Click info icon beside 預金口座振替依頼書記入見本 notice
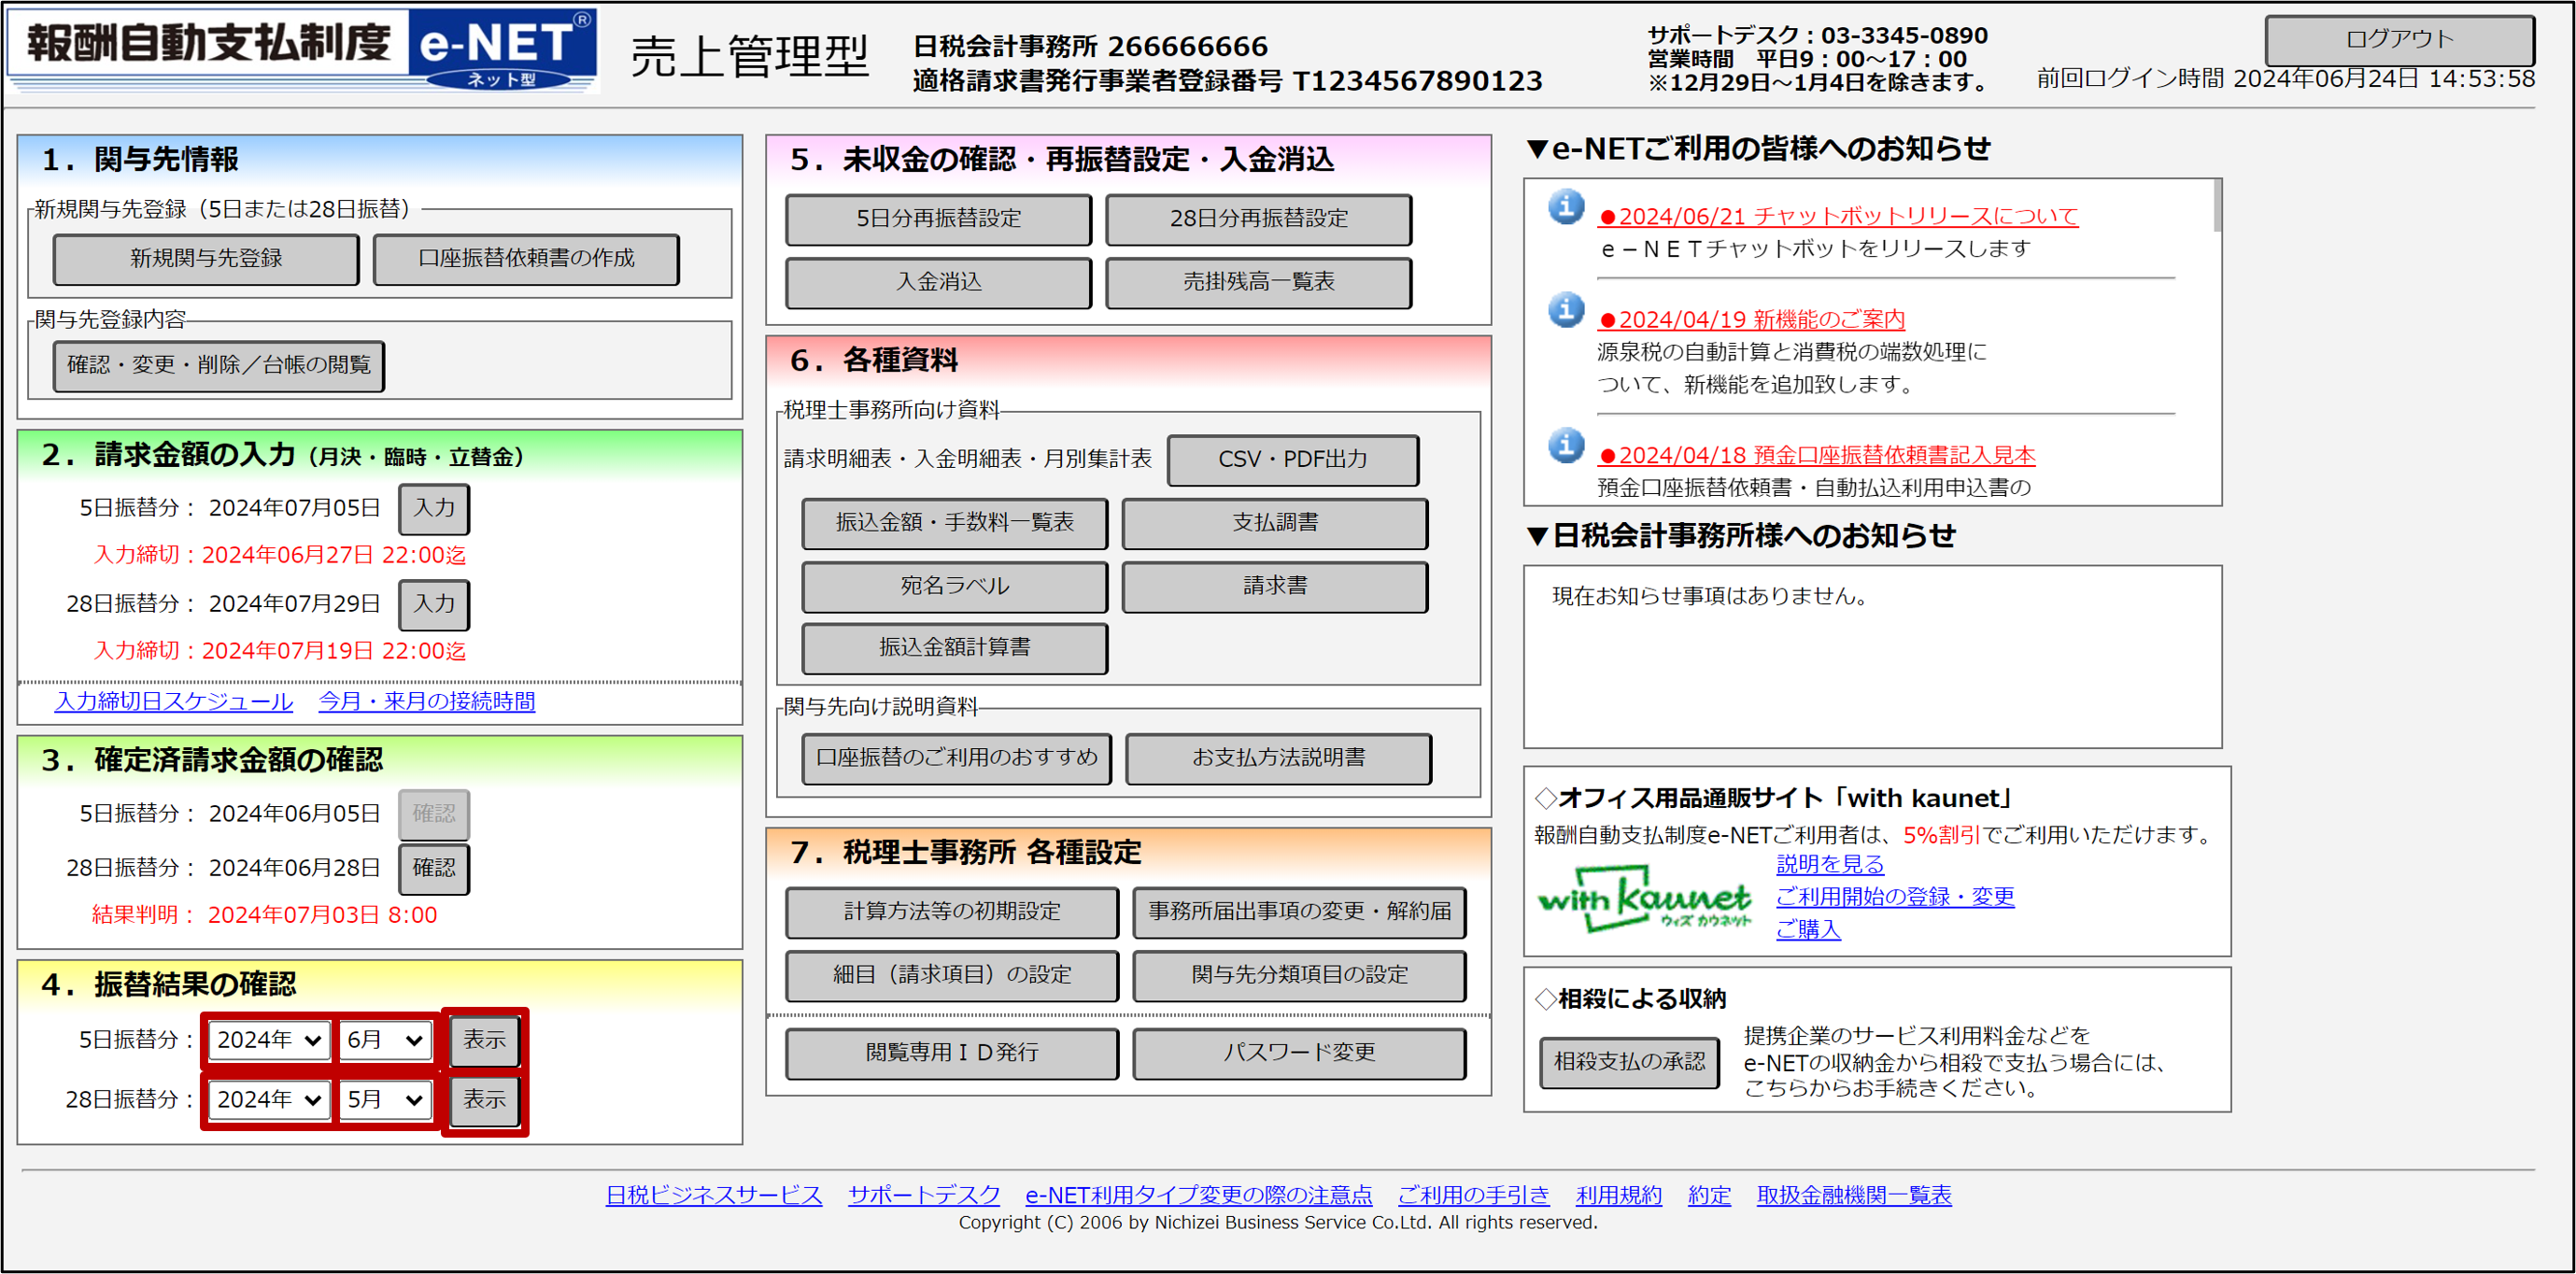The width and height of the screenshot is (2576, 1274). point(1566,445)
